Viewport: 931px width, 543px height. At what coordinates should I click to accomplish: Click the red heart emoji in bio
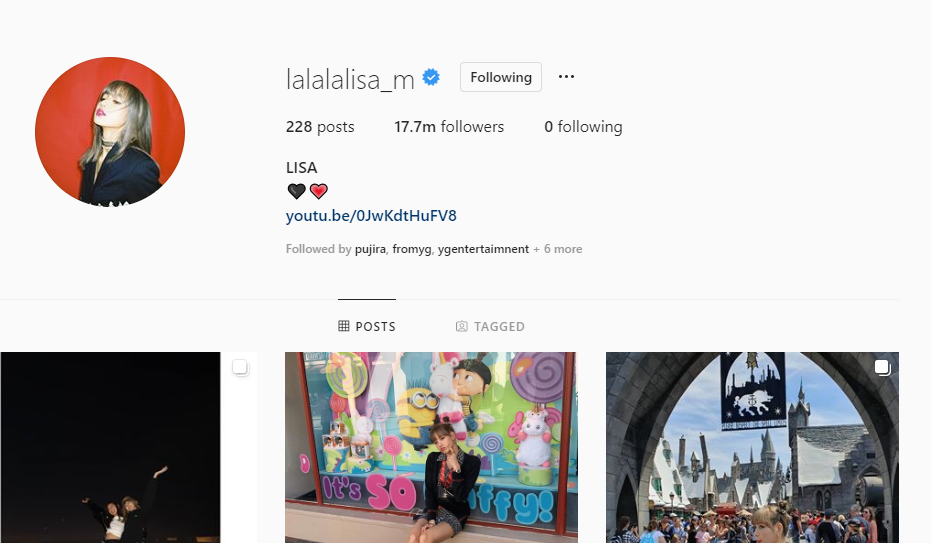pyautogui.click(x=319, y=191)
